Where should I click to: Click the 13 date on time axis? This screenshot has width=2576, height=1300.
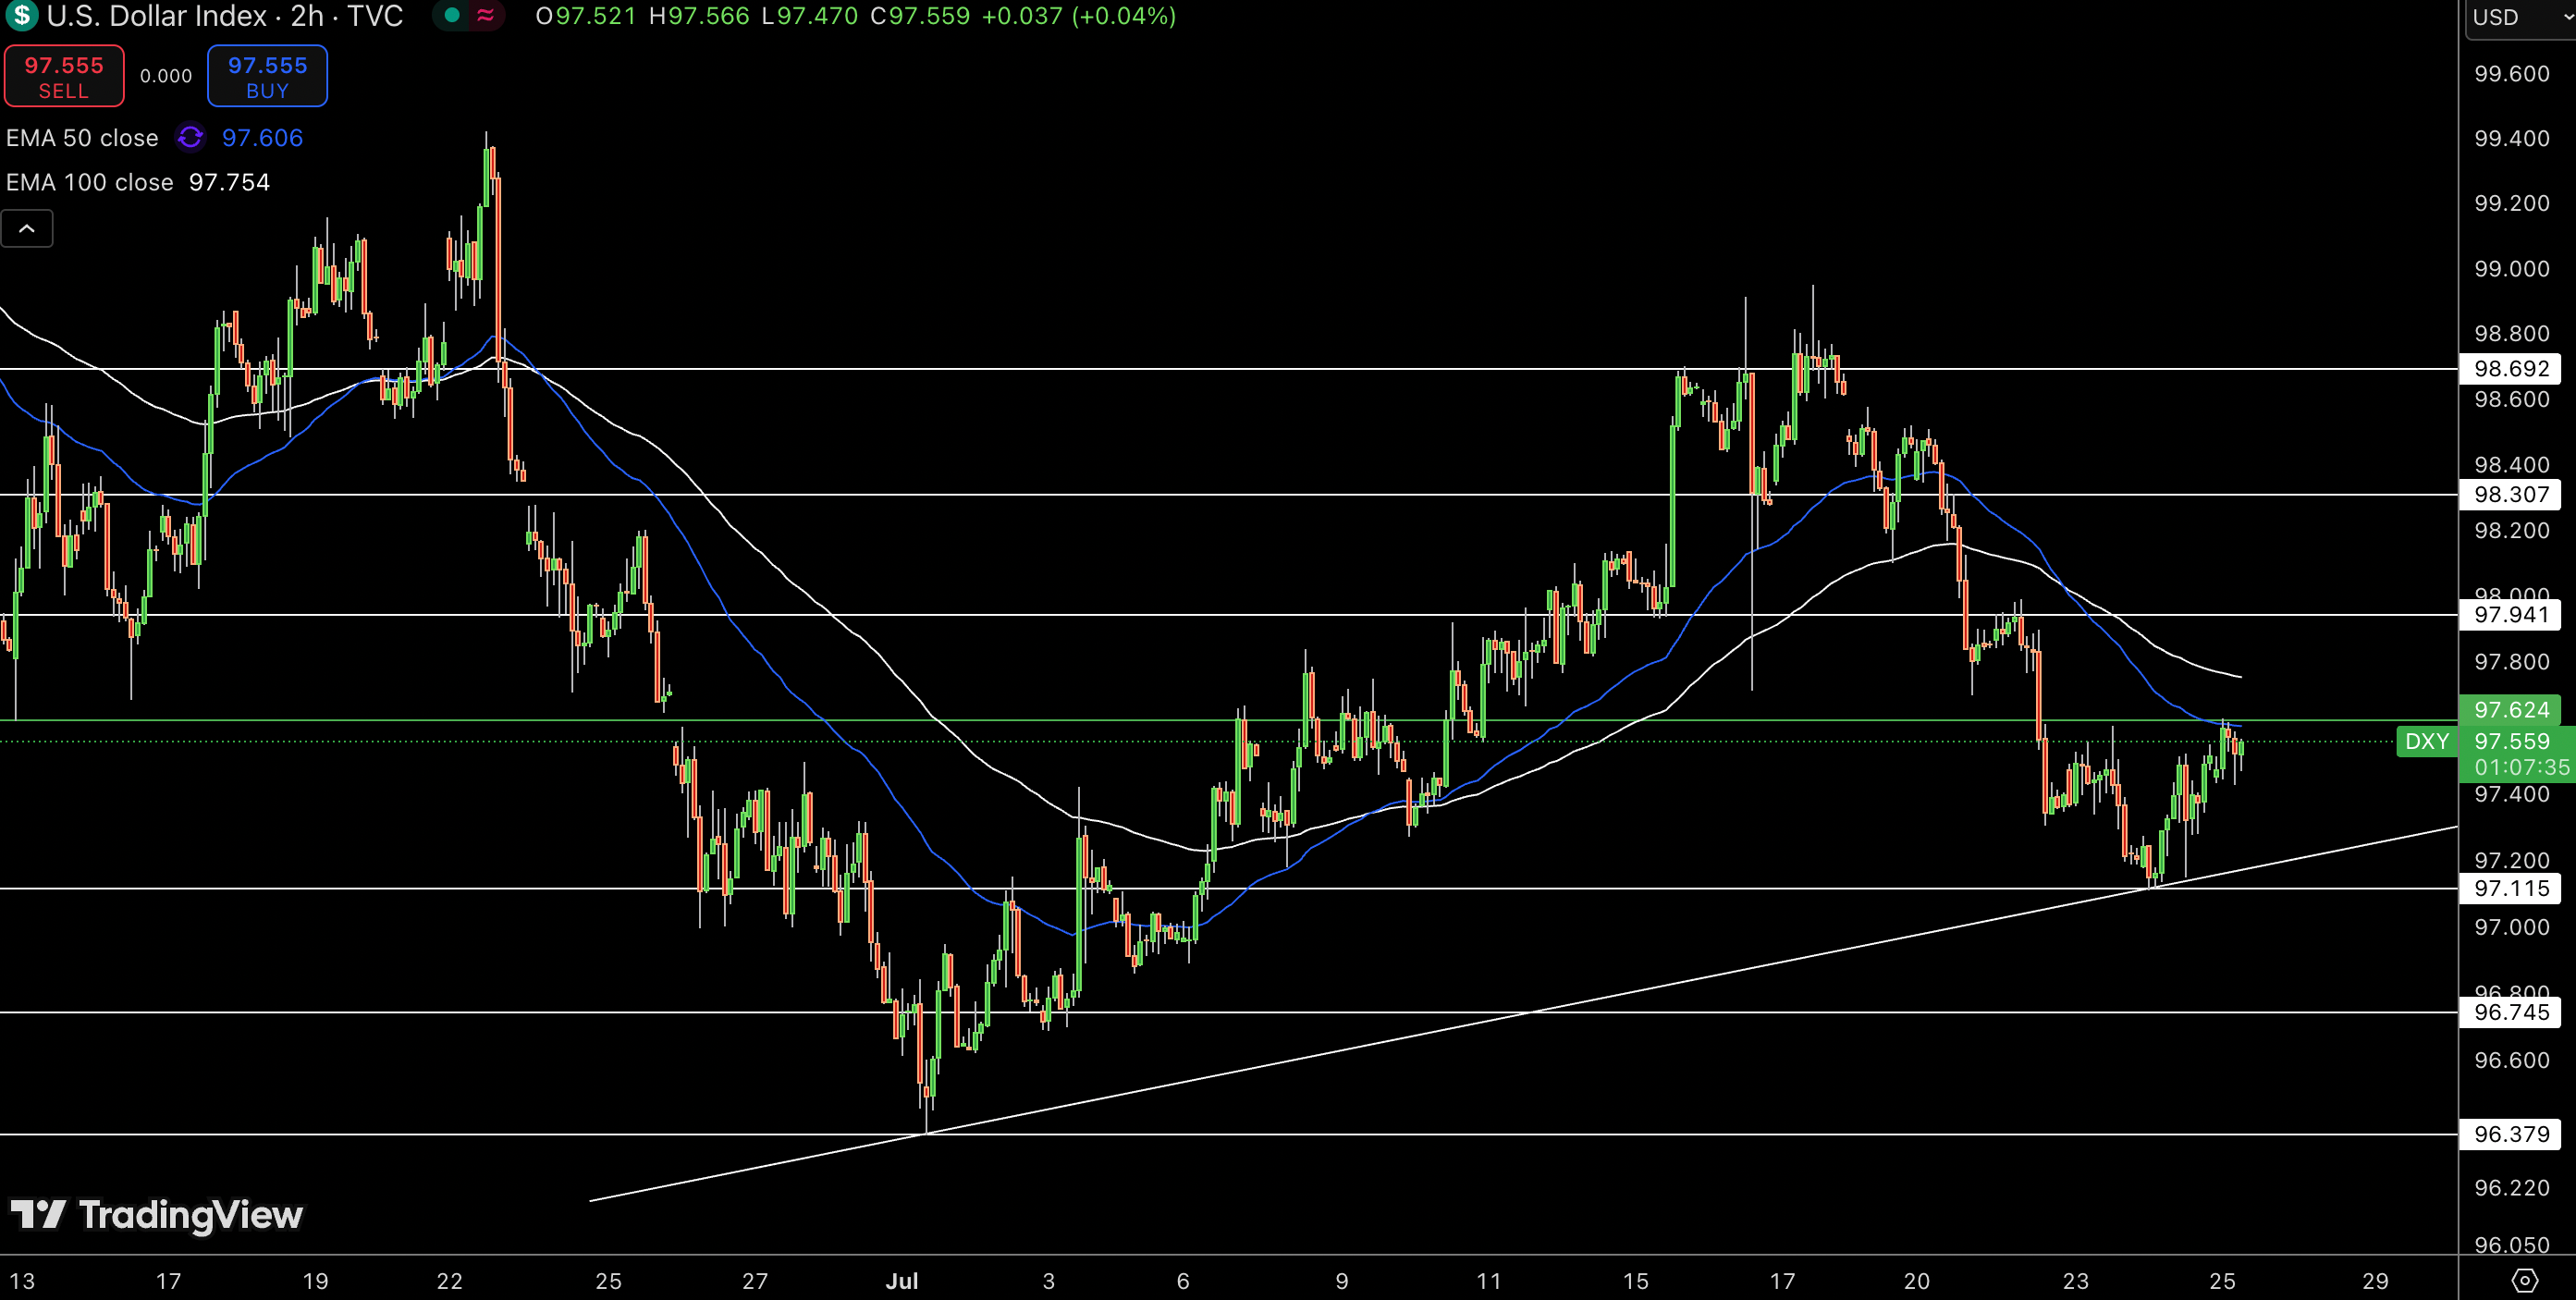pyautogui.click(x=22, y=1281)
